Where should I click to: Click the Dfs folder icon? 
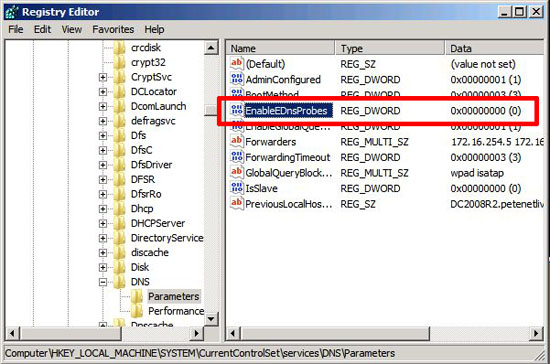point(119,135)
